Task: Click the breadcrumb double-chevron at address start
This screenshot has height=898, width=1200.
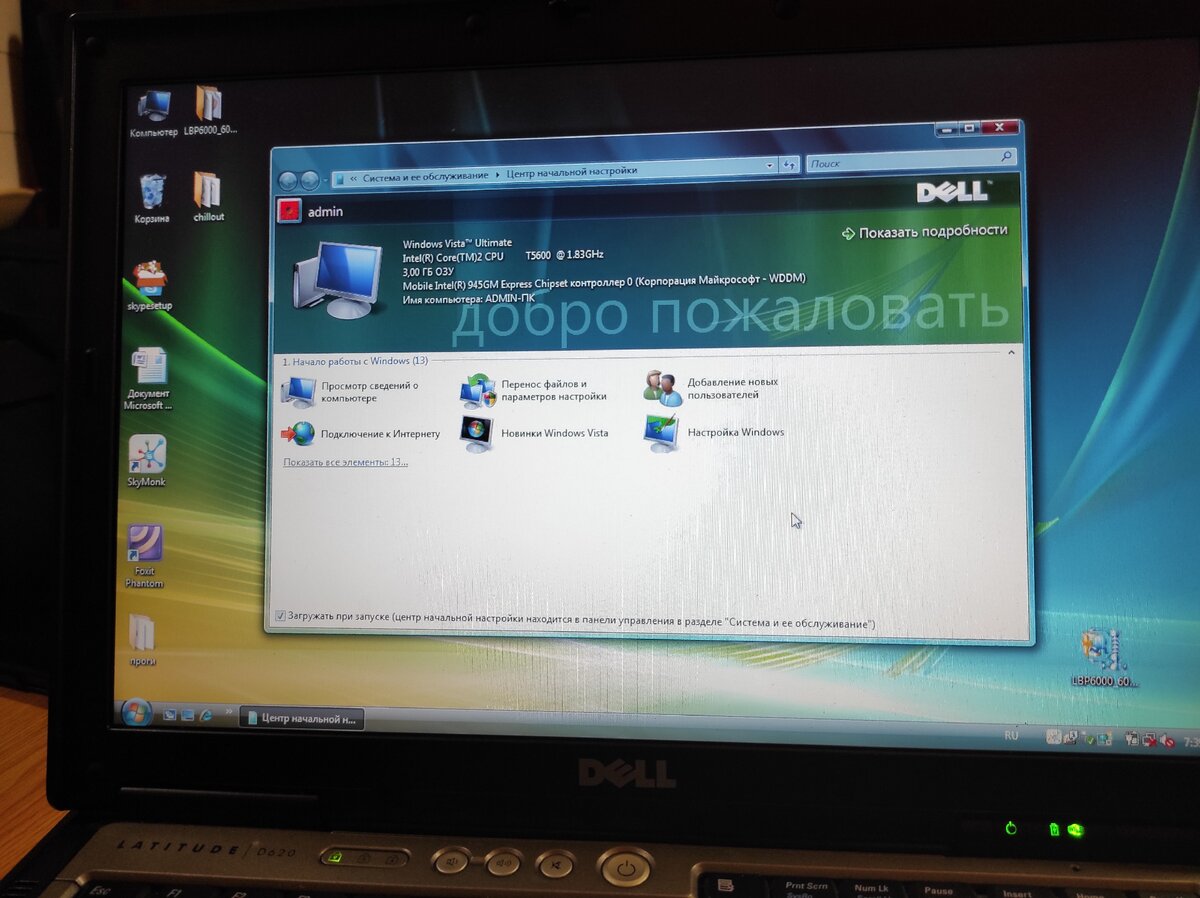Action: (x=354, y=178)
